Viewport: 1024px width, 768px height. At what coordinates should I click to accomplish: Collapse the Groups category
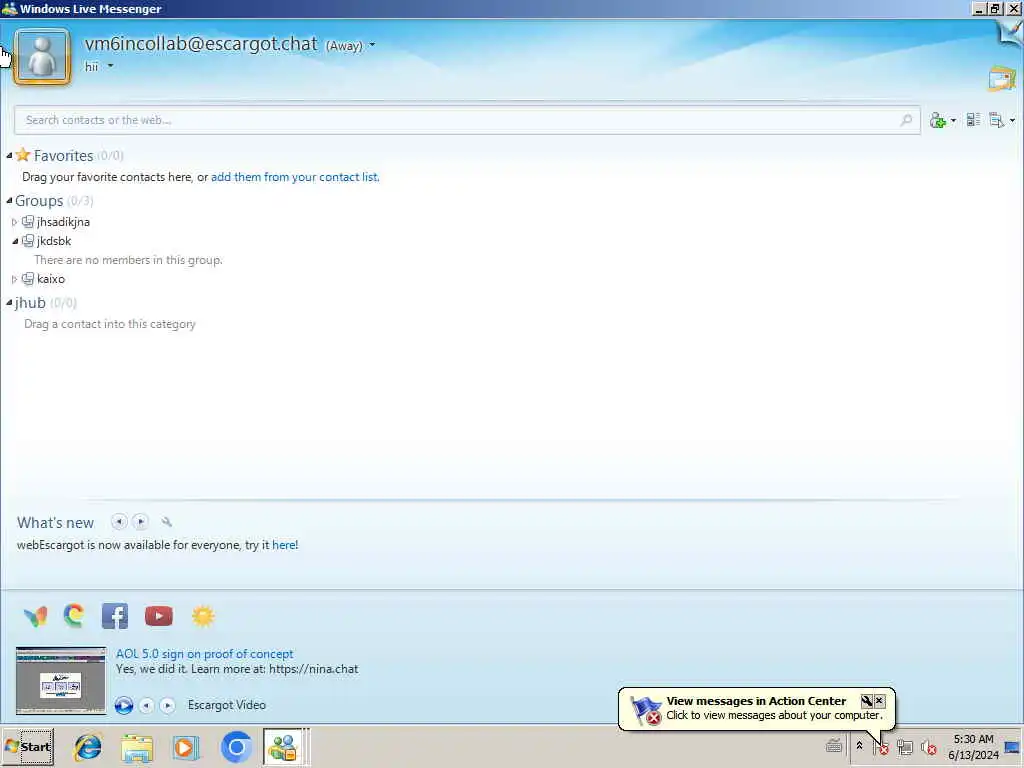(9, 200)
